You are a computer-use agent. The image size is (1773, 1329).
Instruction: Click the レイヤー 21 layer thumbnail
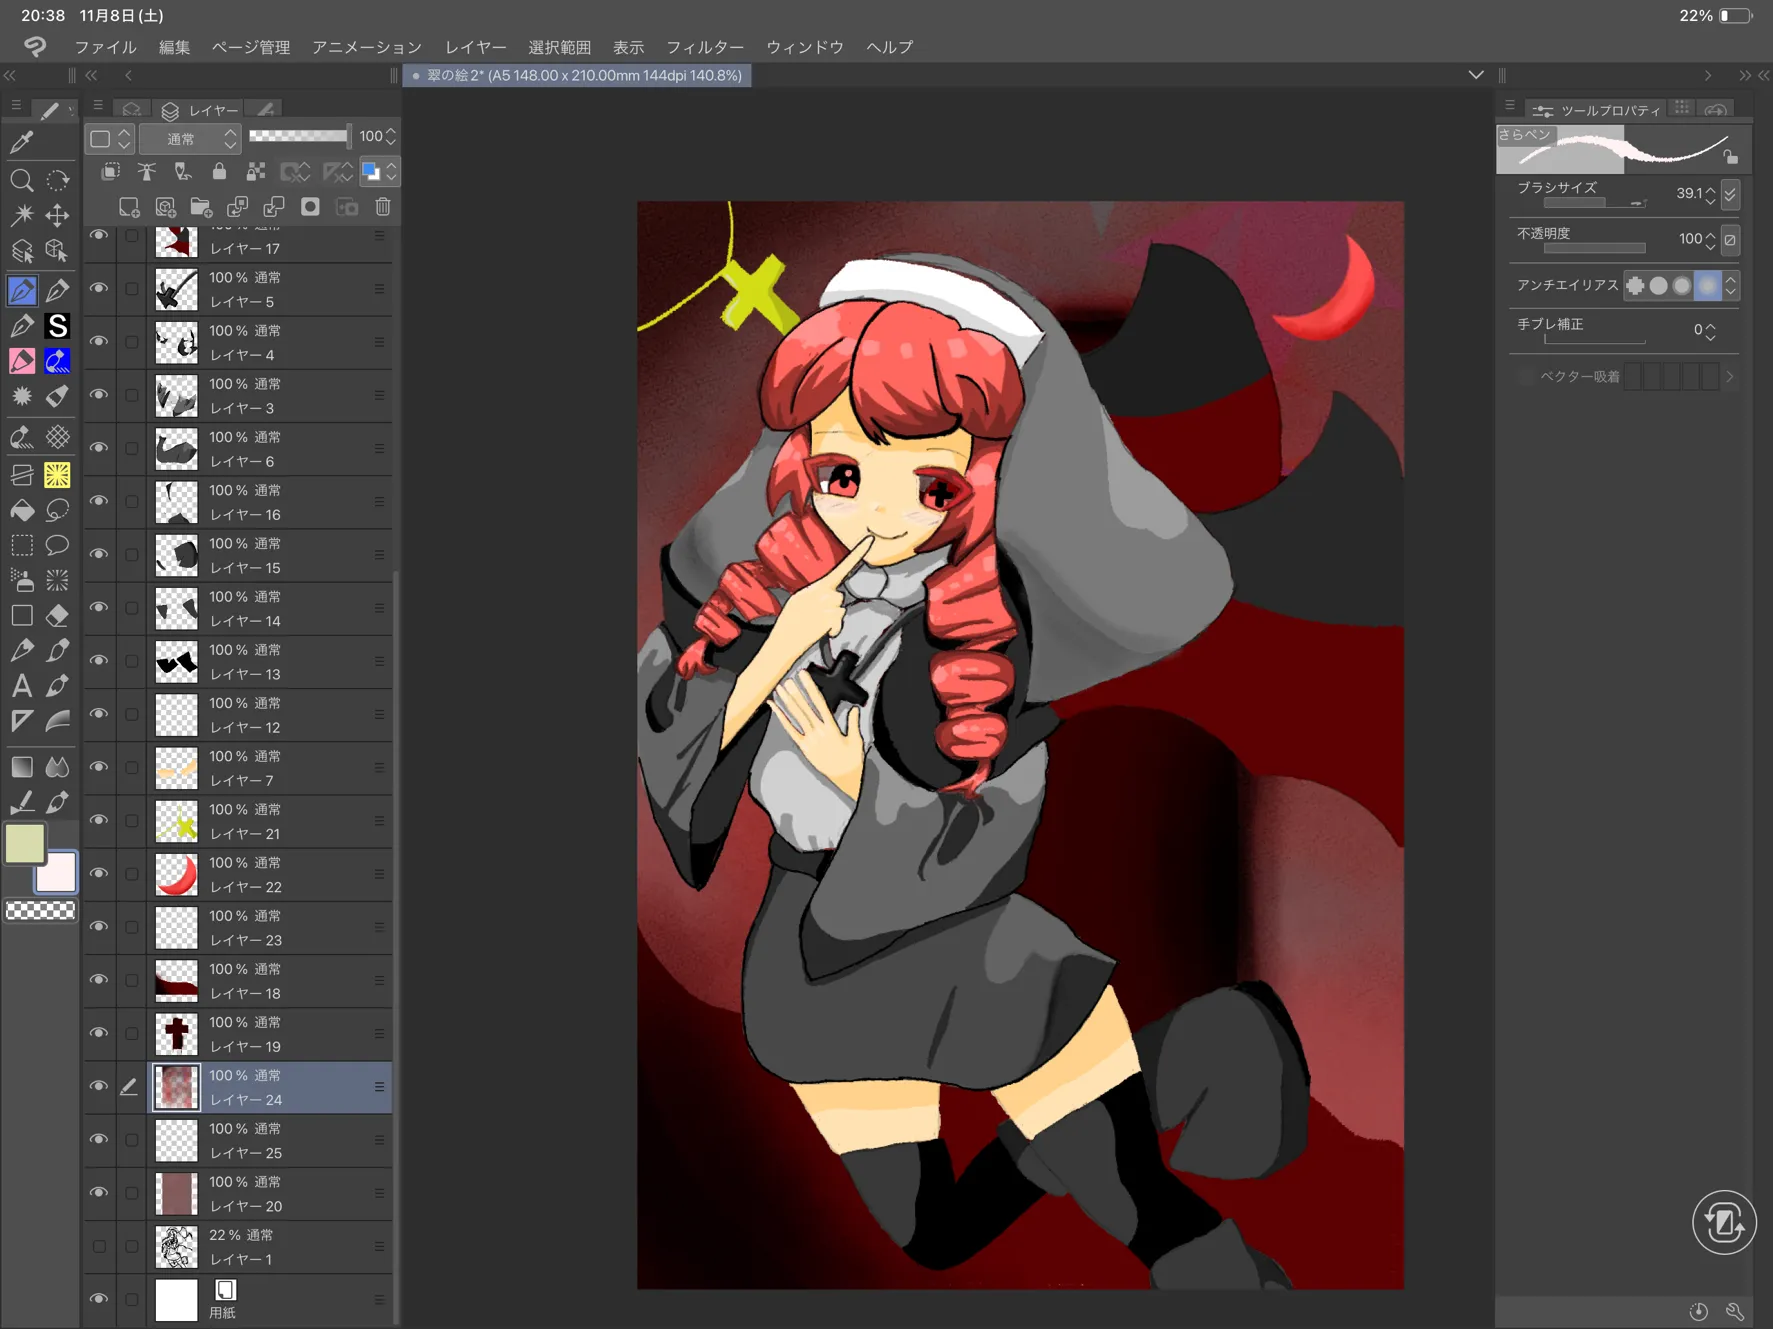tap(177, 821)
